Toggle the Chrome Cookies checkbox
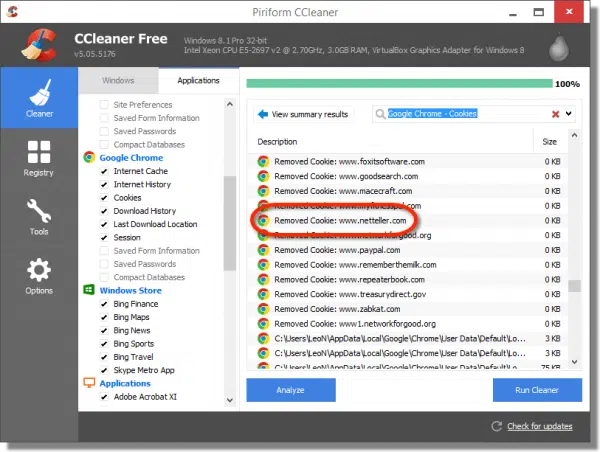Viewport: 600px width, 452px height. pos(104,198)
